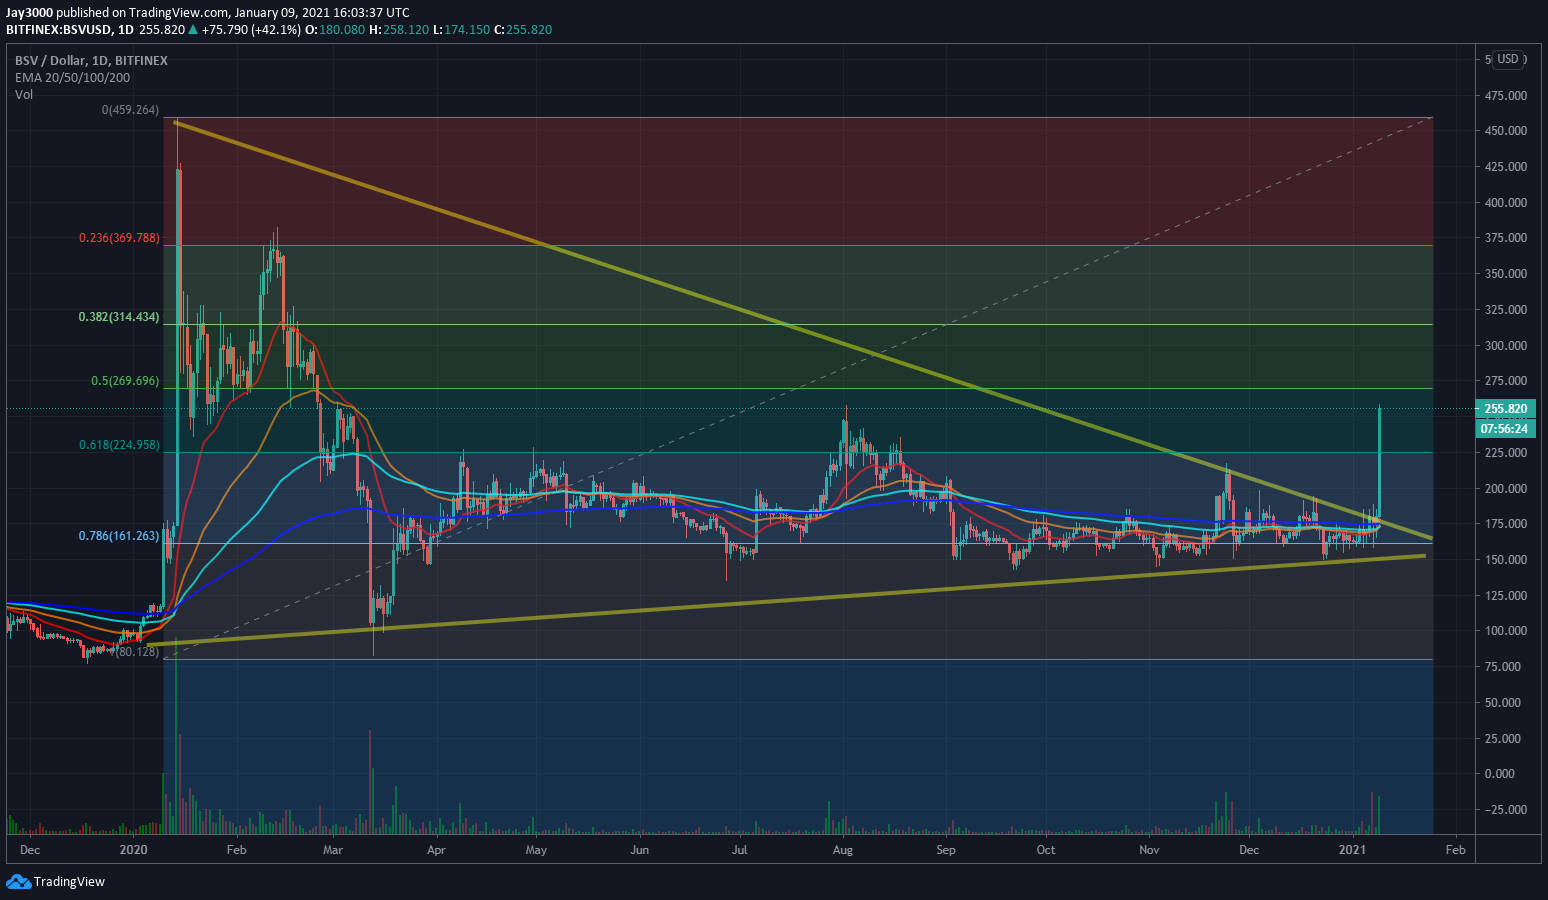Screen dimensions: 1548x900
Task: Click the +75.790 (+42.1%) change value
Action: 251,30
